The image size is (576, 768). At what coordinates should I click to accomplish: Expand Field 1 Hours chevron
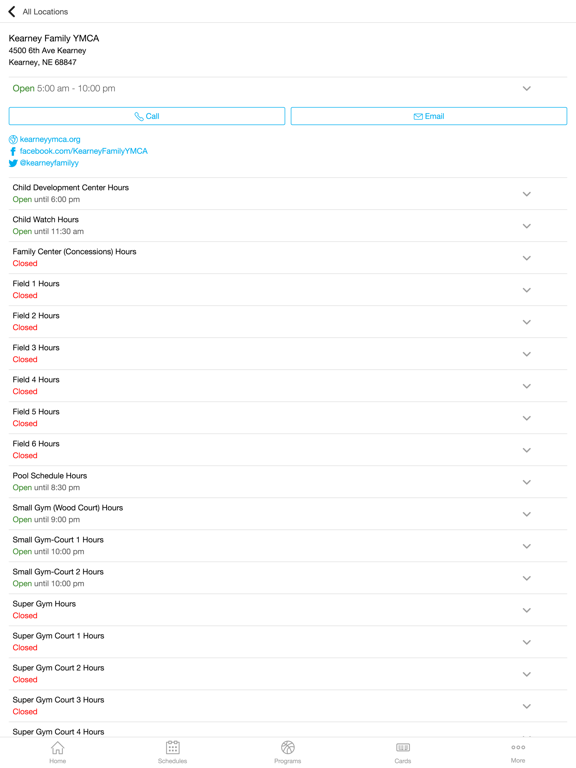(527, 290)
